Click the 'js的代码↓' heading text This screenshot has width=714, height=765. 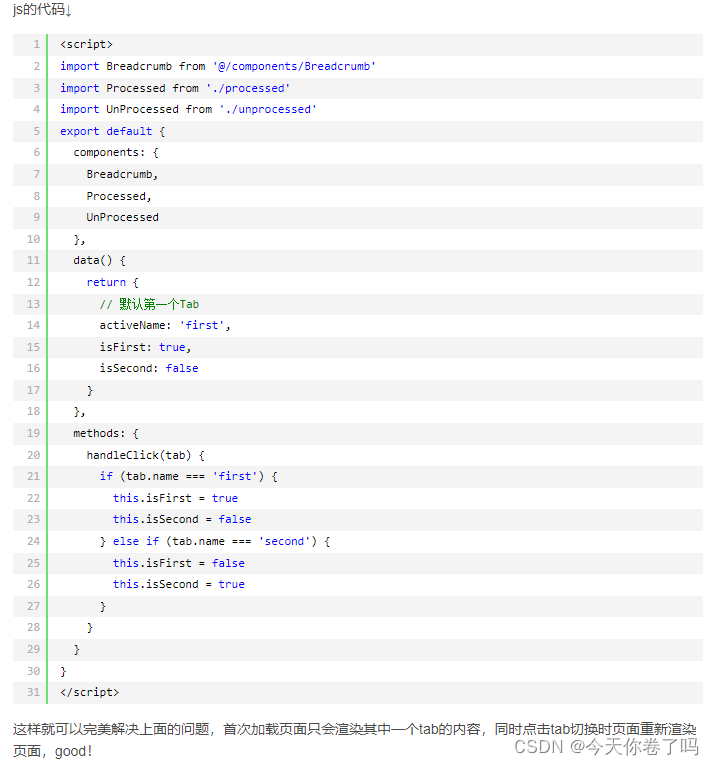42,9
